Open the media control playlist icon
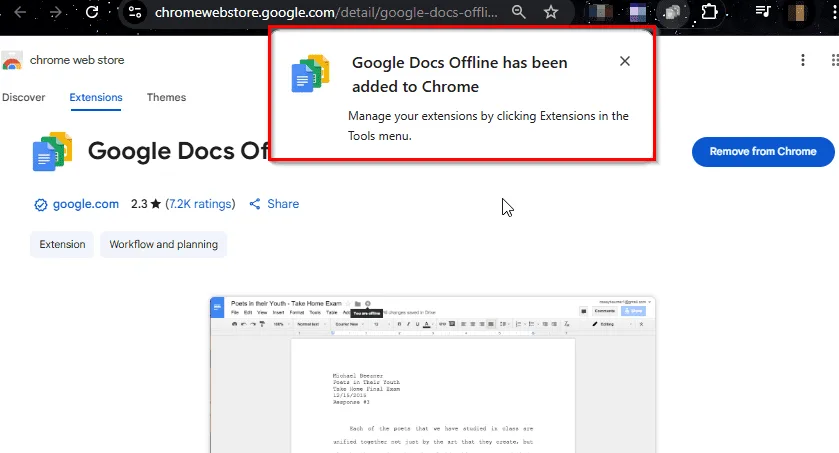The image size is (839, 453). pyautogui.click(x=762, y=12)
